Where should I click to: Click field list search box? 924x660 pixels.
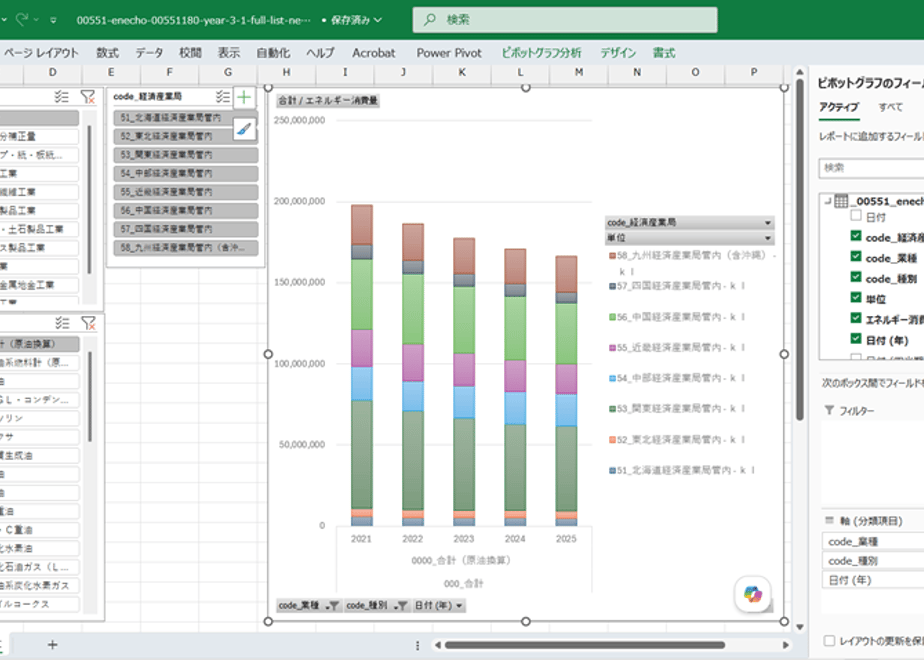point(871,168)
